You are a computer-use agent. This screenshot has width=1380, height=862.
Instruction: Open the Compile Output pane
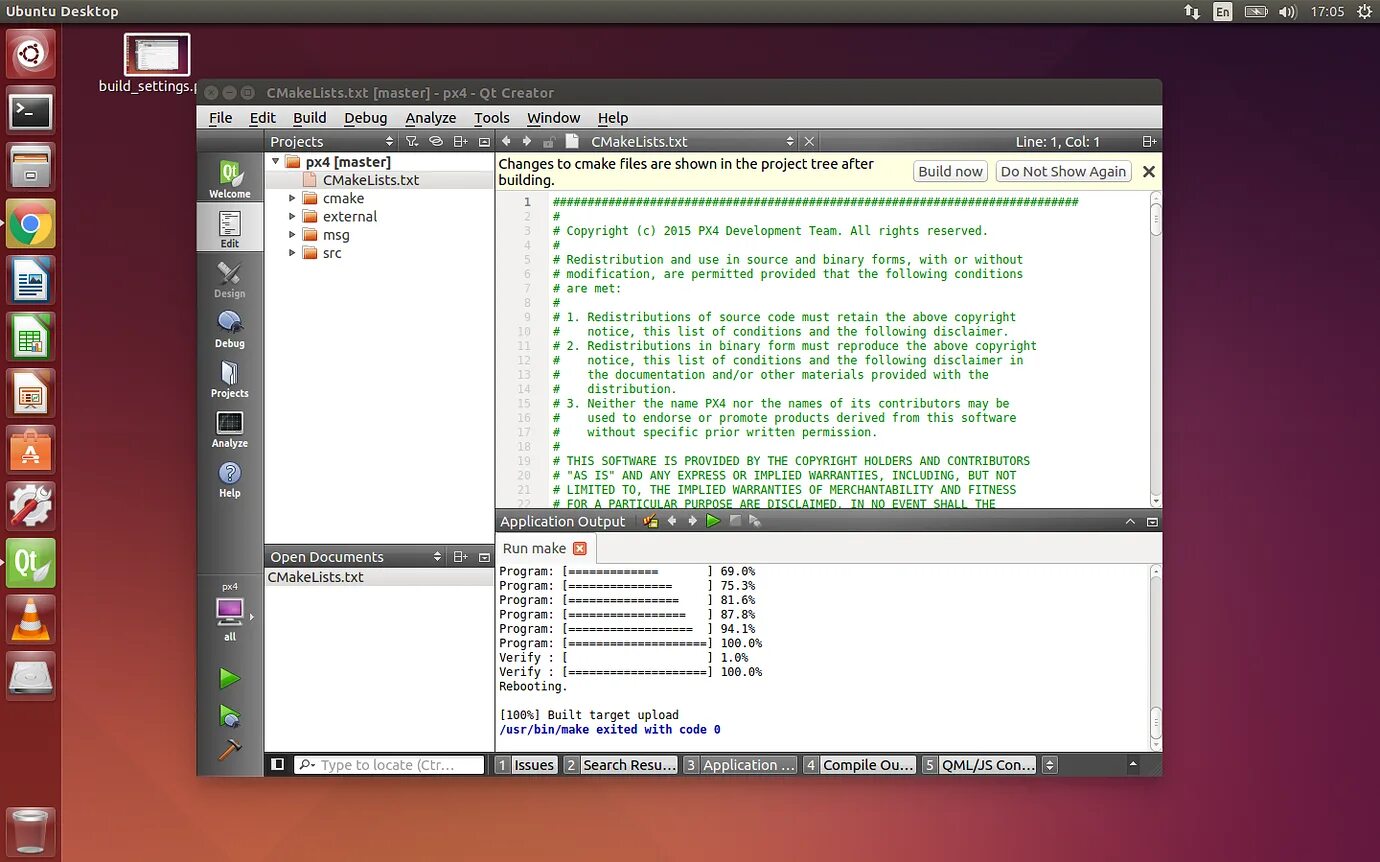point(860,765)
